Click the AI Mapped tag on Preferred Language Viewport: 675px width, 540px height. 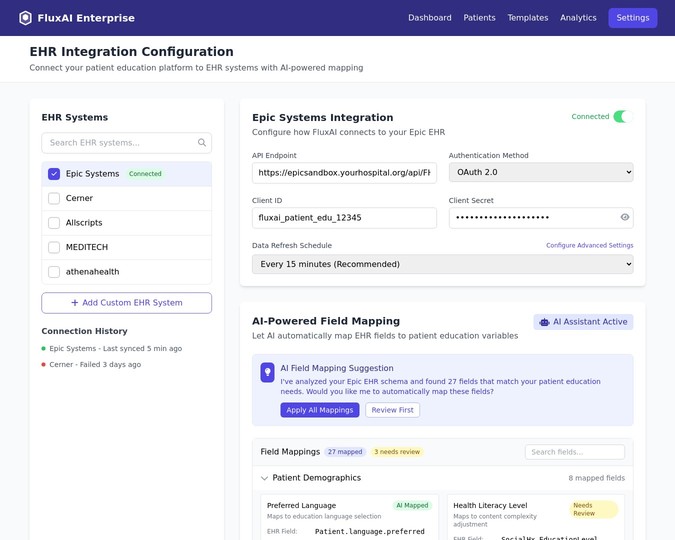tap(412, 505)
